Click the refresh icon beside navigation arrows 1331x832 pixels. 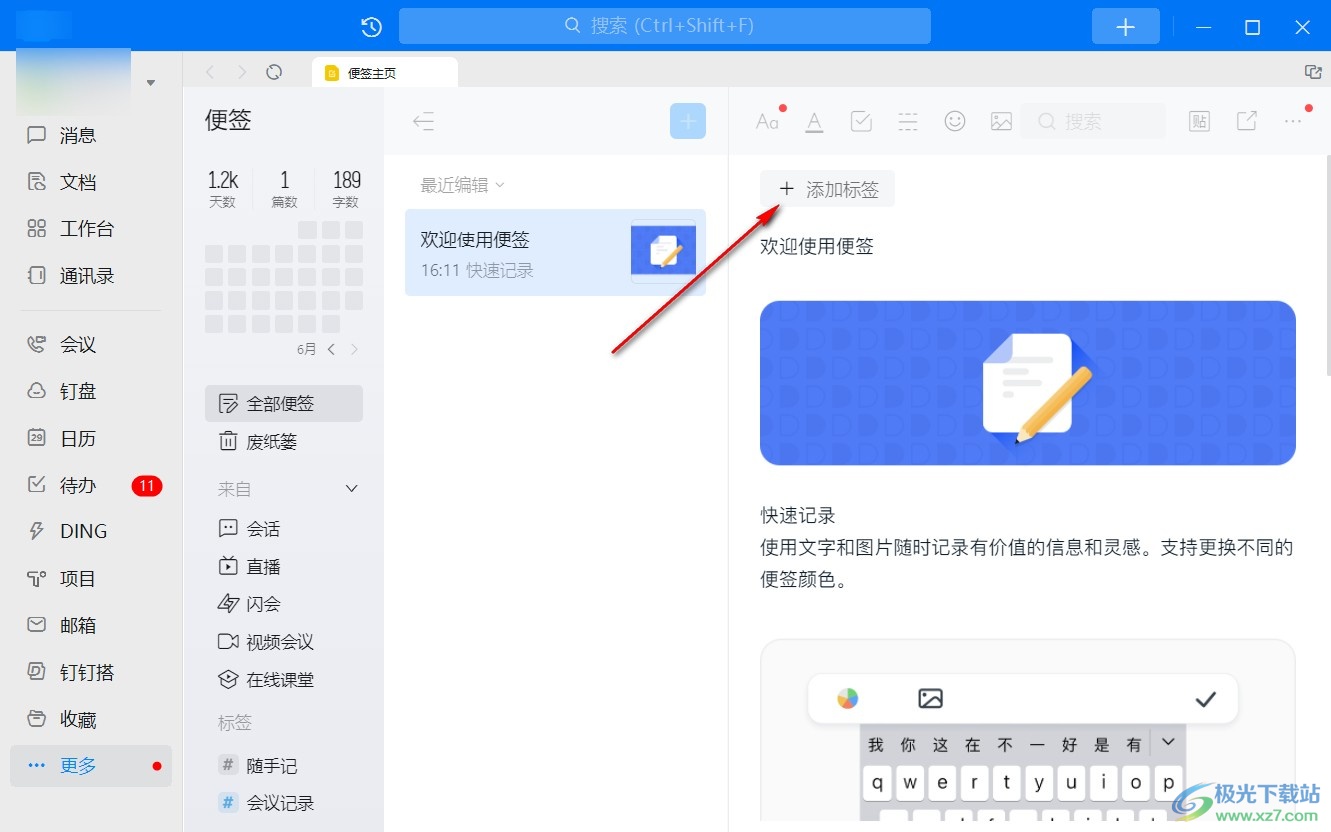click(x=274, y=72)
